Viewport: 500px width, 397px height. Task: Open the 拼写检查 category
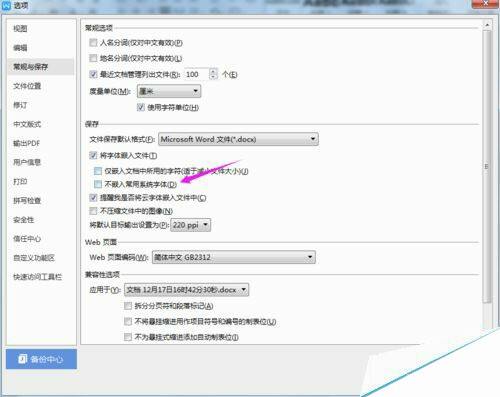pyautogui.click(x=27, y=201)
